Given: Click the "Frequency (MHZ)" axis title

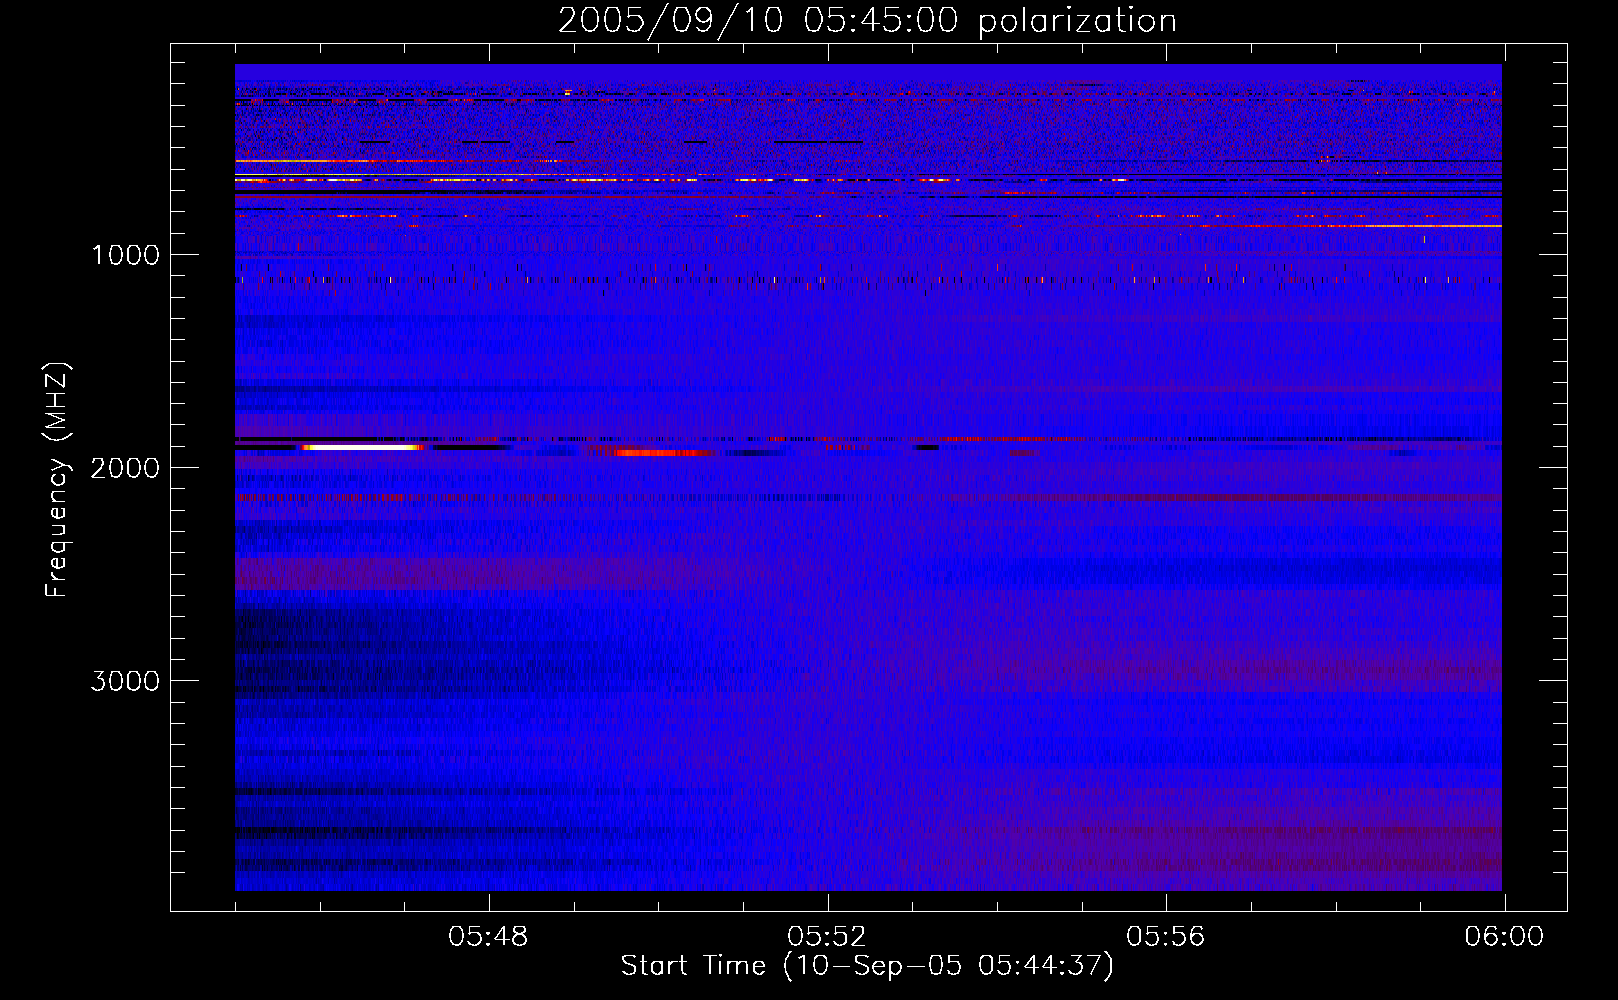Looking at the screenshot, I should click(x=57, y=479).
